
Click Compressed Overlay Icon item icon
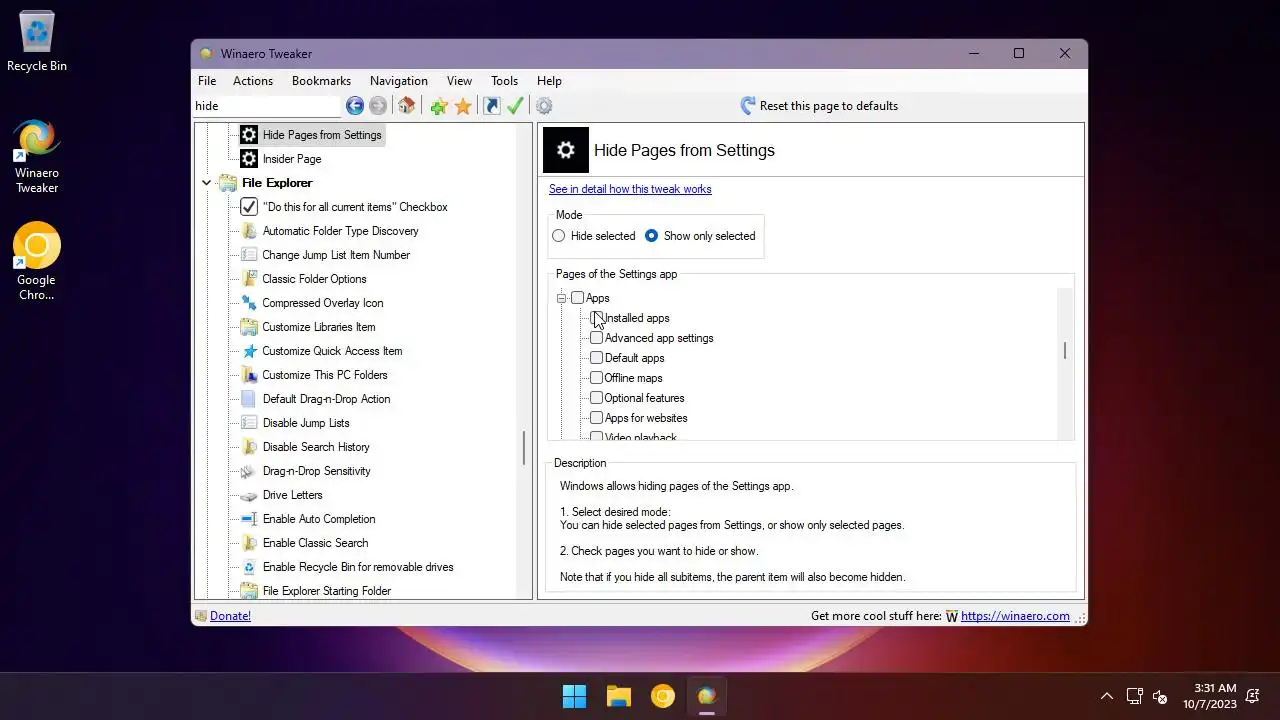click(x=249, y=303)
